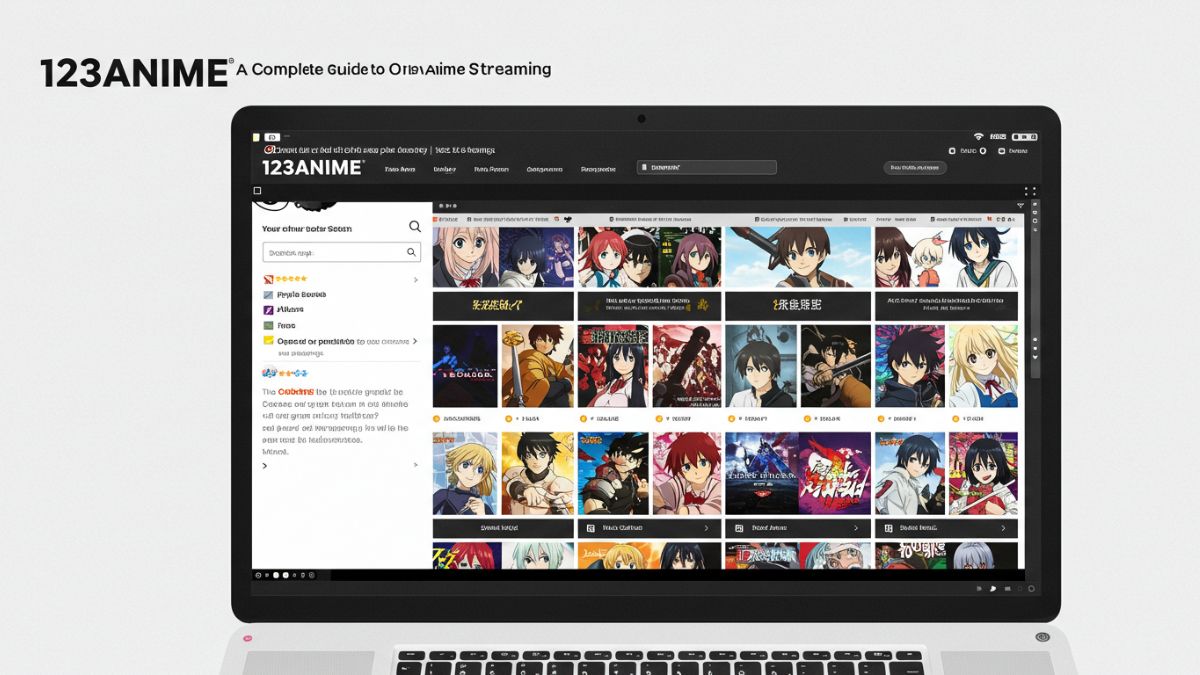The image size is (1200, 675).
Task: Click the magnifier icon inside the sidebar search box
Action: tap(412, 253)
